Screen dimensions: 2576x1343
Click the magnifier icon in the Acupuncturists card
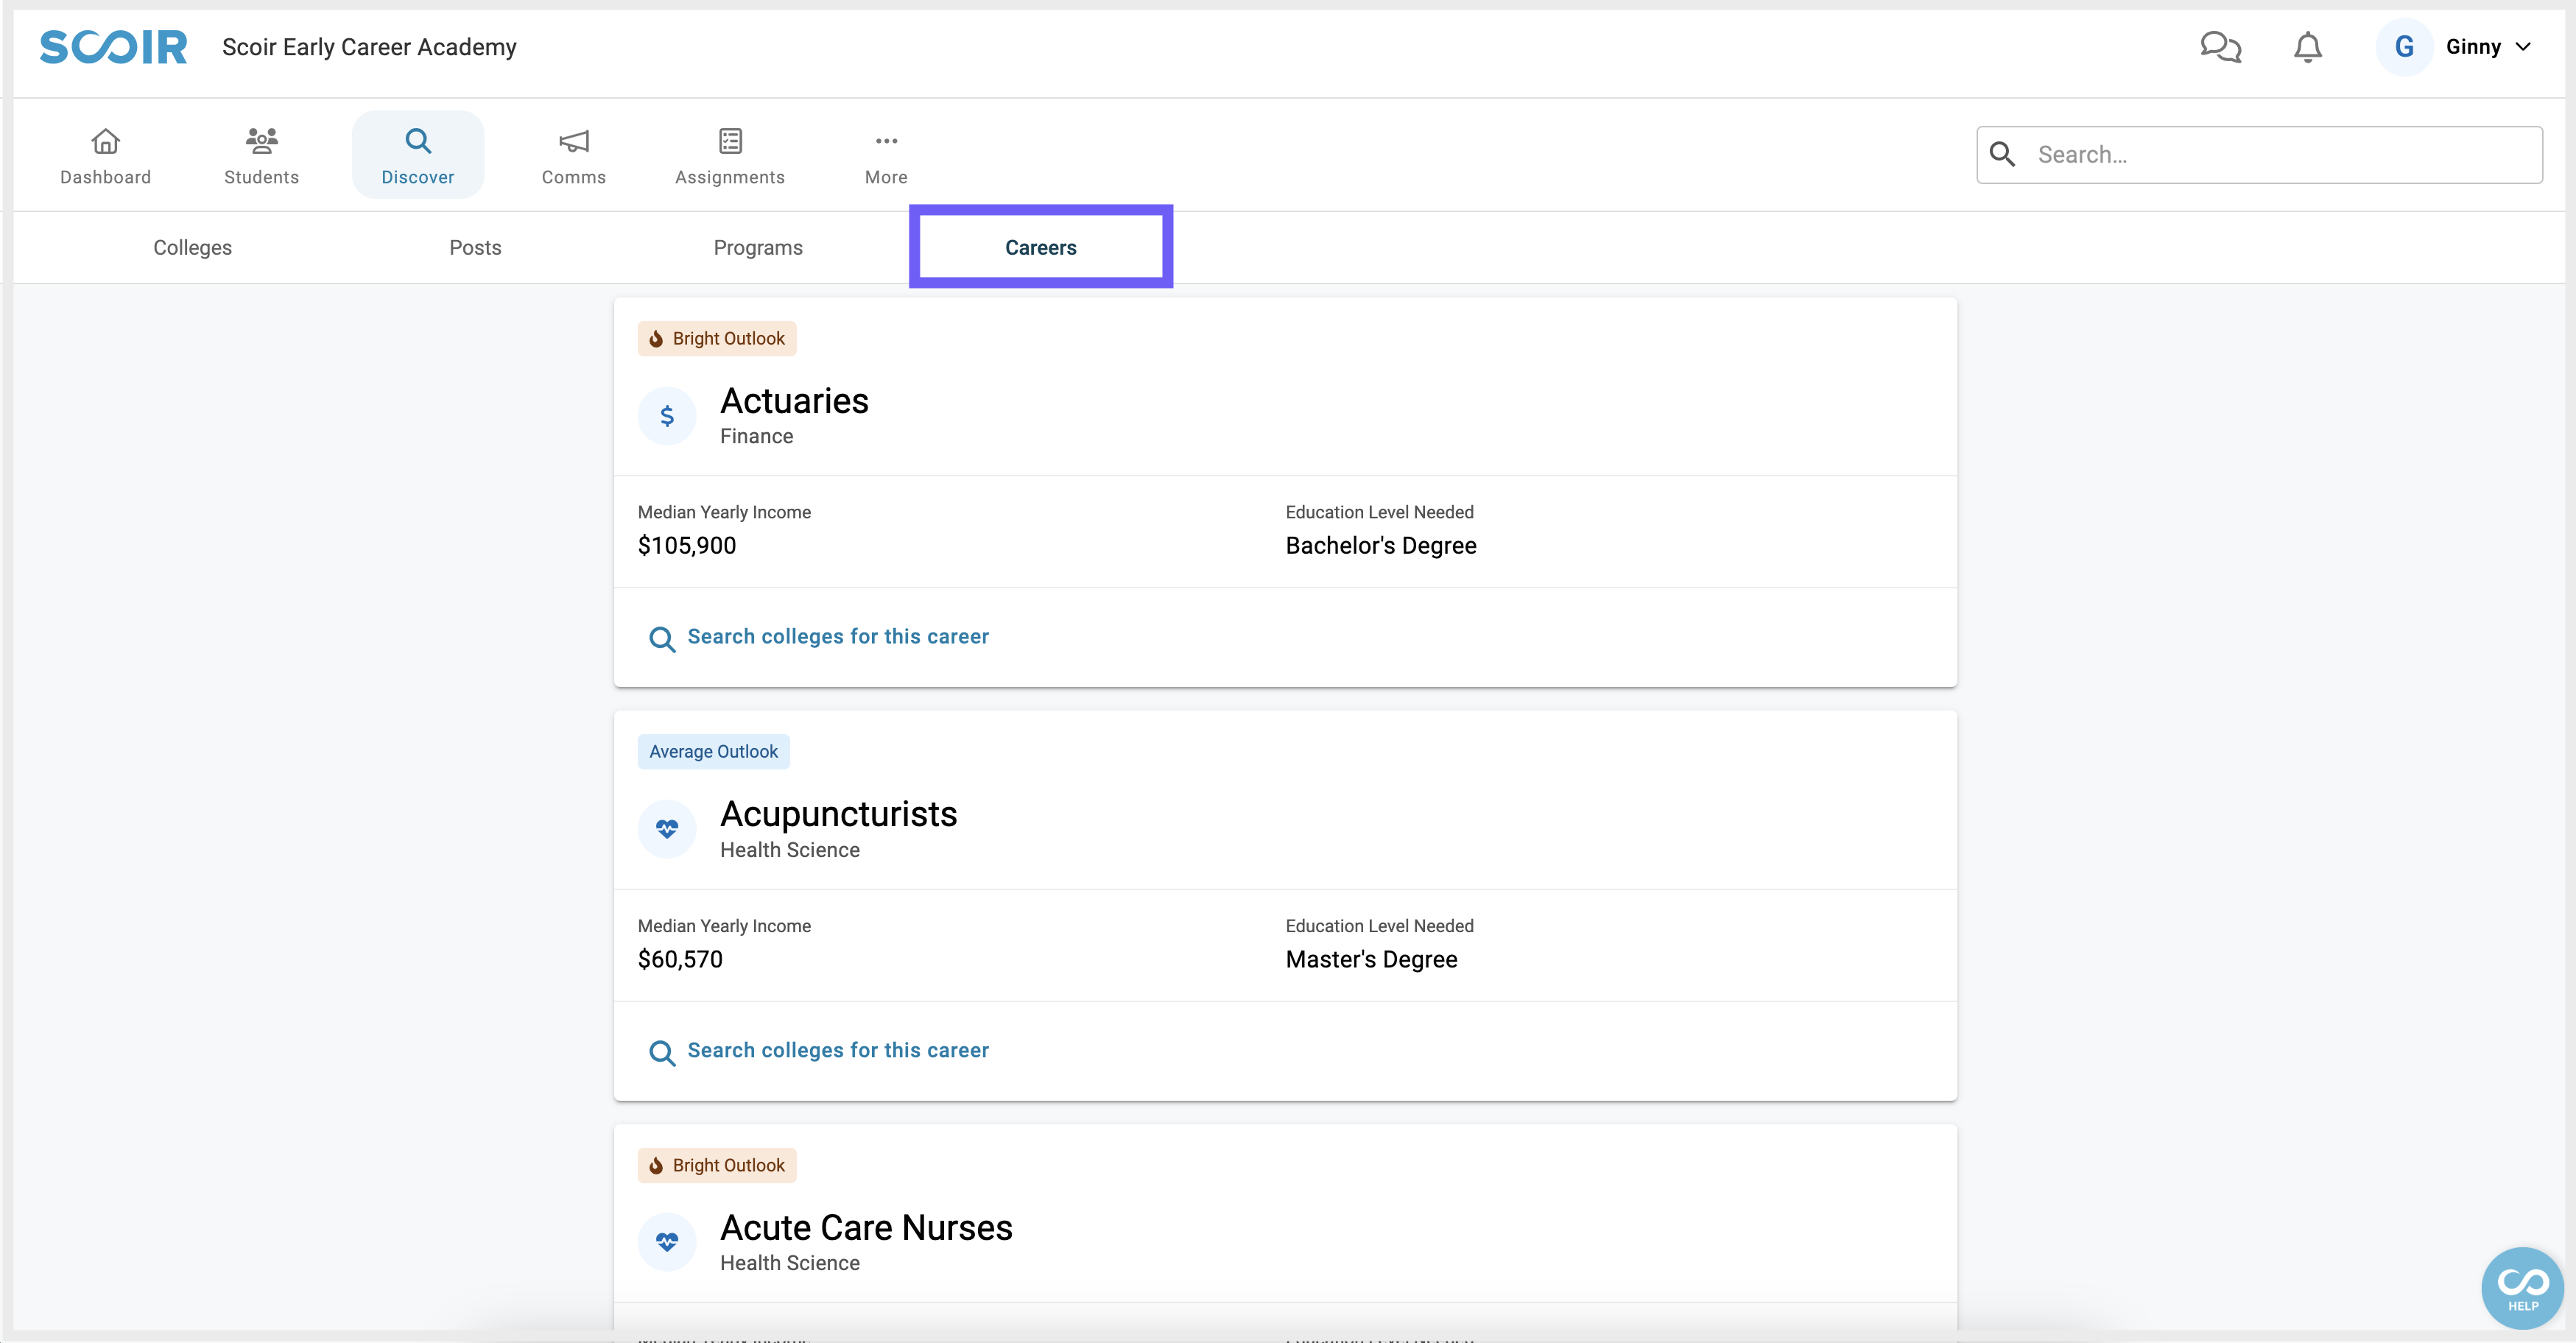pyautogui.click(x=662, y=1053)
